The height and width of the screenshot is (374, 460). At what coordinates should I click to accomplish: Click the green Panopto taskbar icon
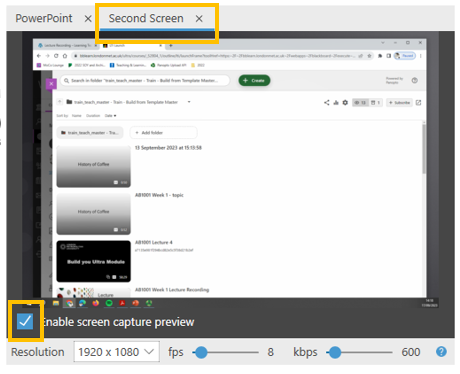coord(149,303)
